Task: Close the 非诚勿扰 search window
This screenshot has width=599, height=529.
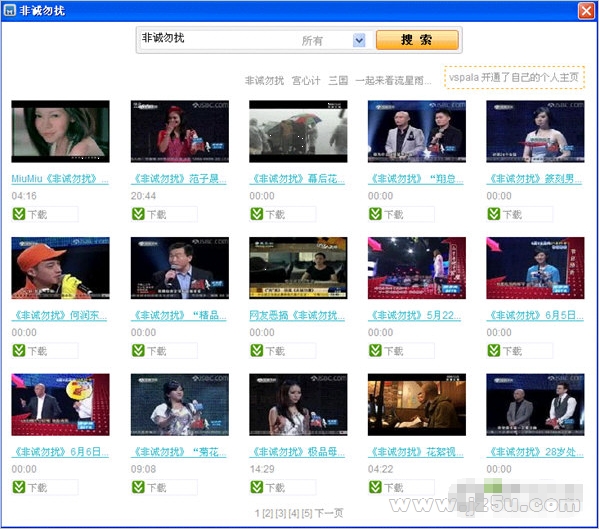Action: [586, 11]
